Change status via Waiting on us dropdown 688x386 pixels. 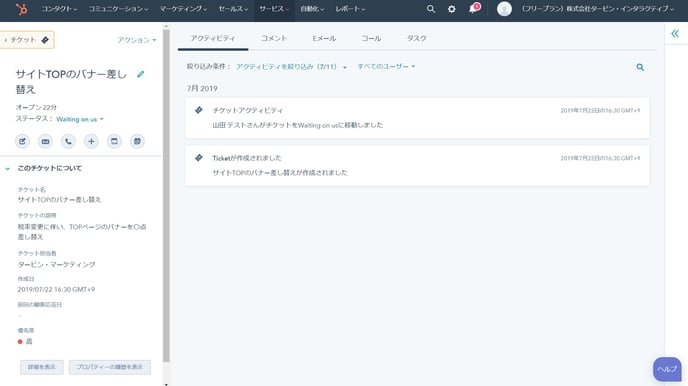click(x=80, y=119)
